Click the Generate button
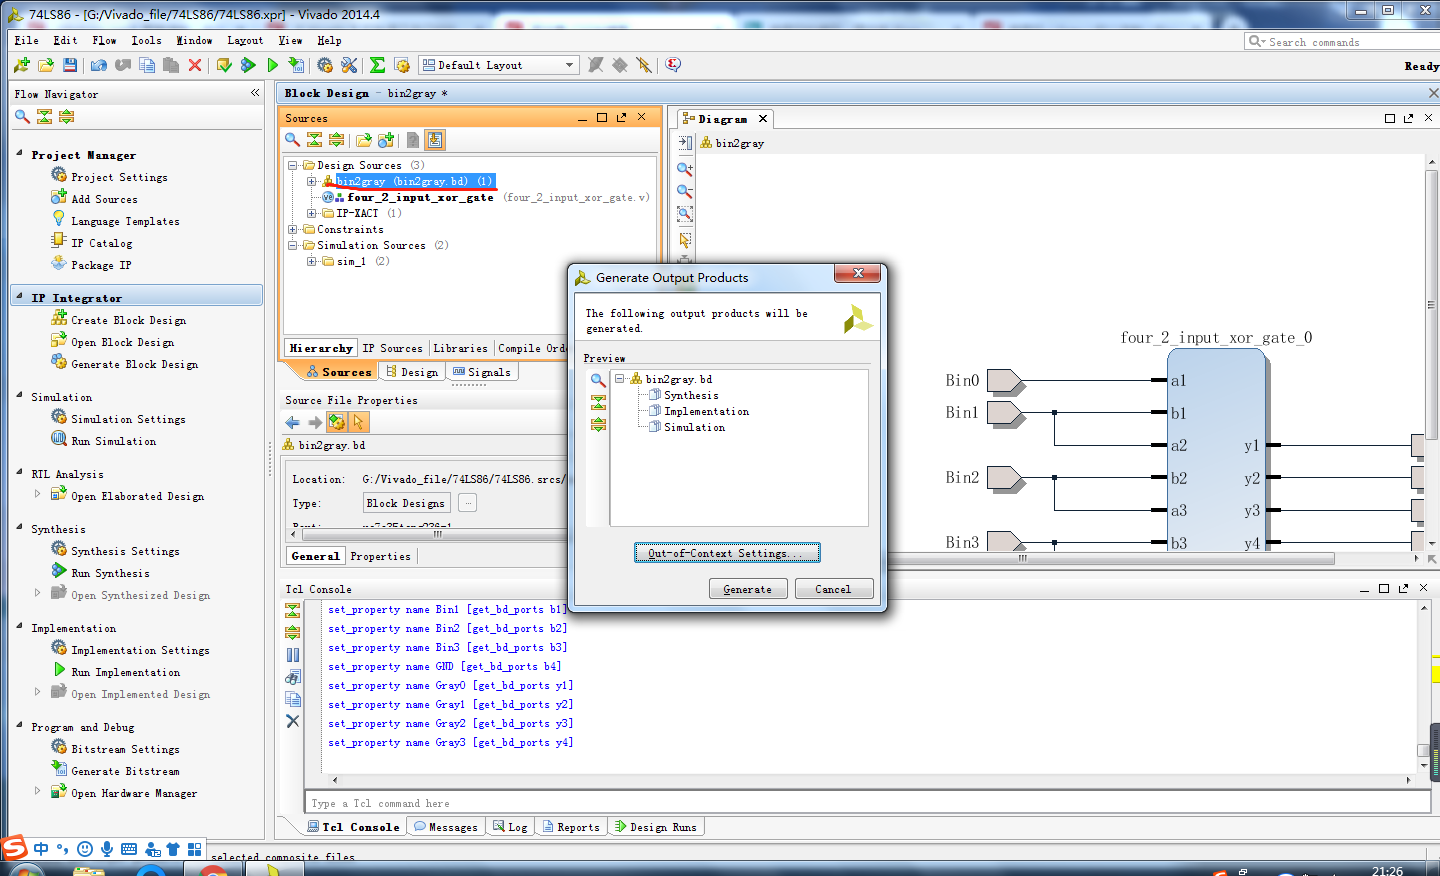The width and height of the screenshot is (1440, 876). (747, 589)
